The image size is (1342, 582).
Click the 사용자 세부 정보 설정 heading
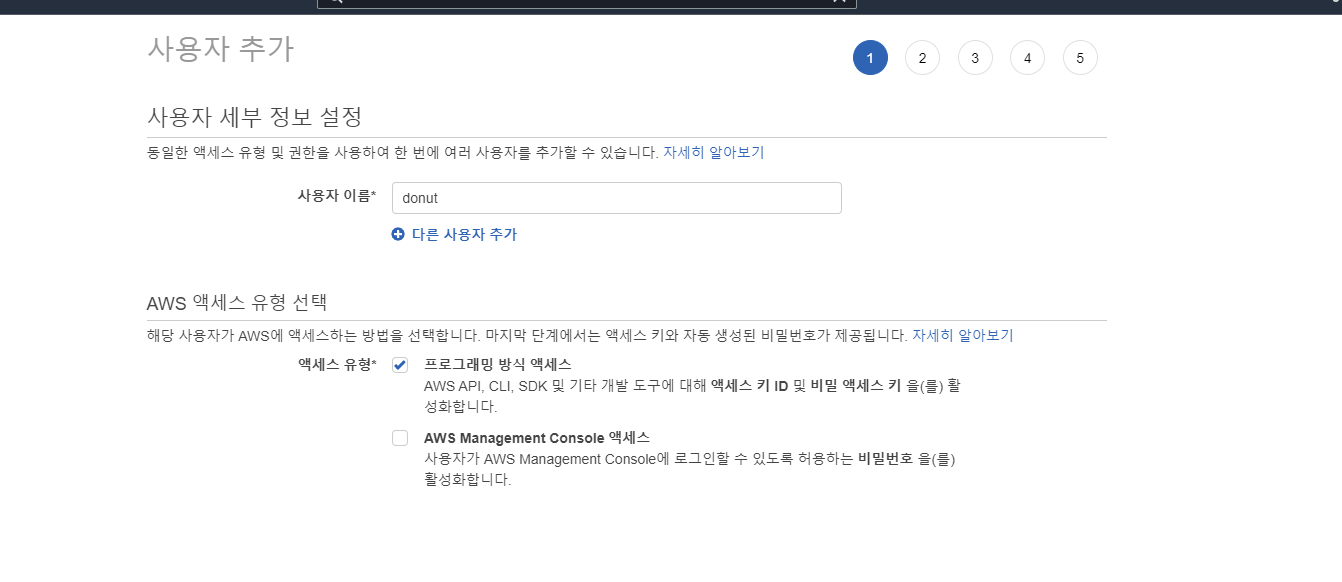coord(254,116)
